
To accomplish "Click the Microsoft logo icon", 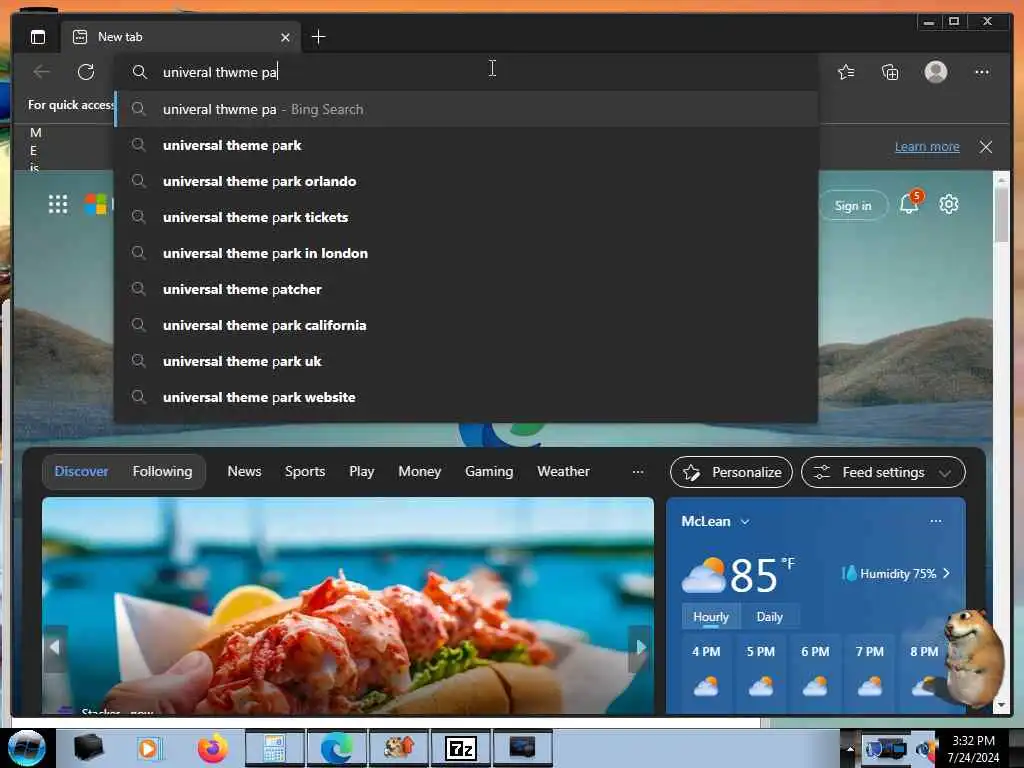I will pos(95,204).
